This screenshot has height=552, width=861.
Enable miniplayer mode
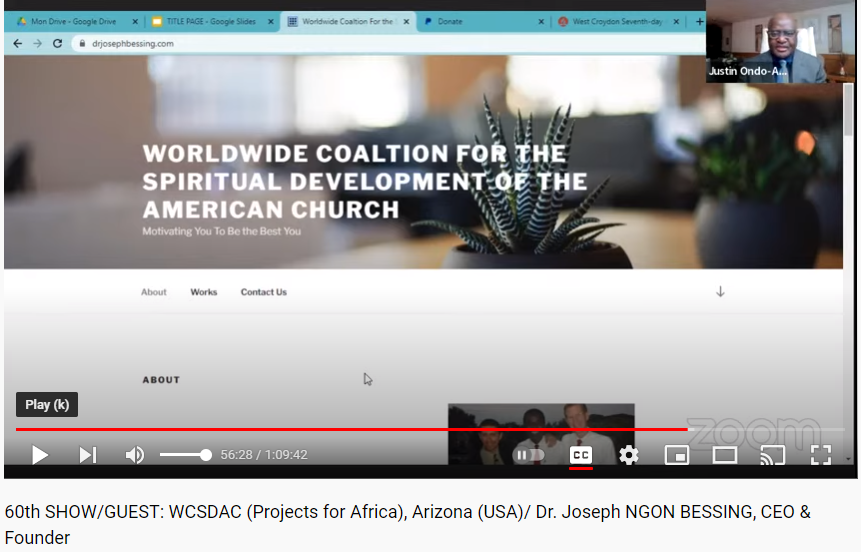click(x=676, y=455)
